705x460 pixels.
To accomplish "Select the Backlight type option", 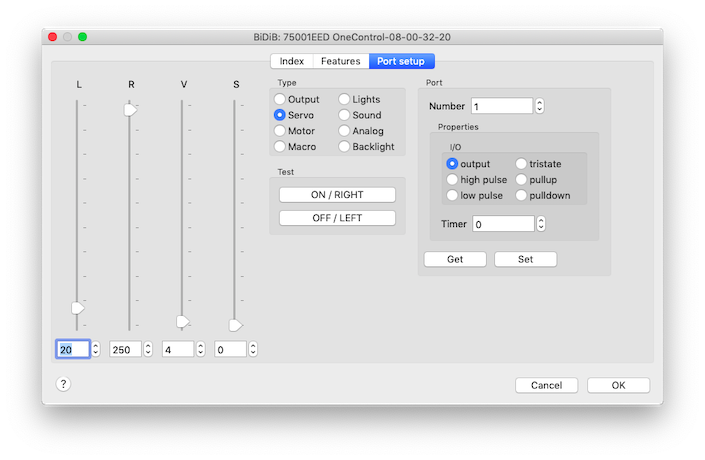I will click(345, 147).
